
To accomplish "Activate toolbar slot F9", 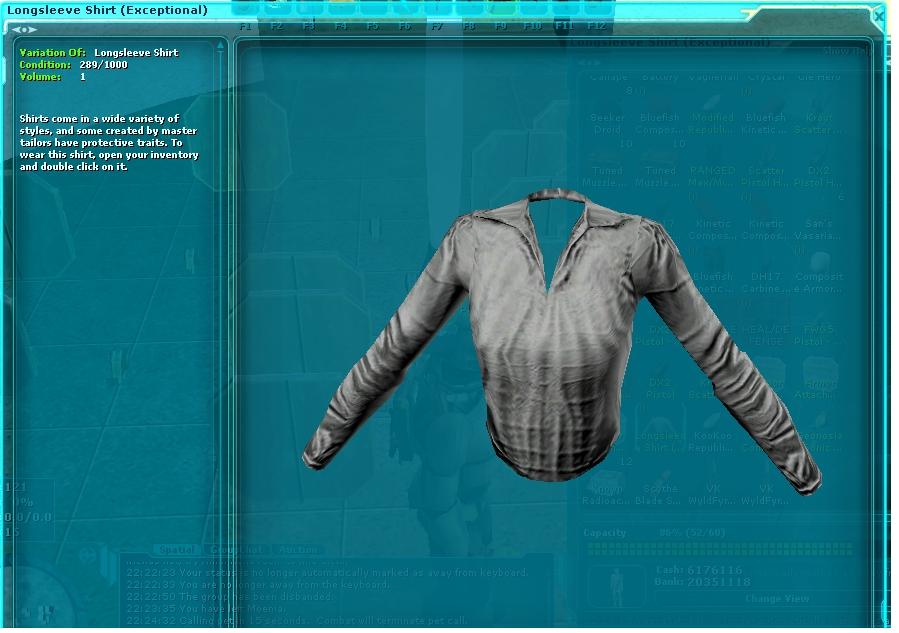I will click(x=501, y=26).
